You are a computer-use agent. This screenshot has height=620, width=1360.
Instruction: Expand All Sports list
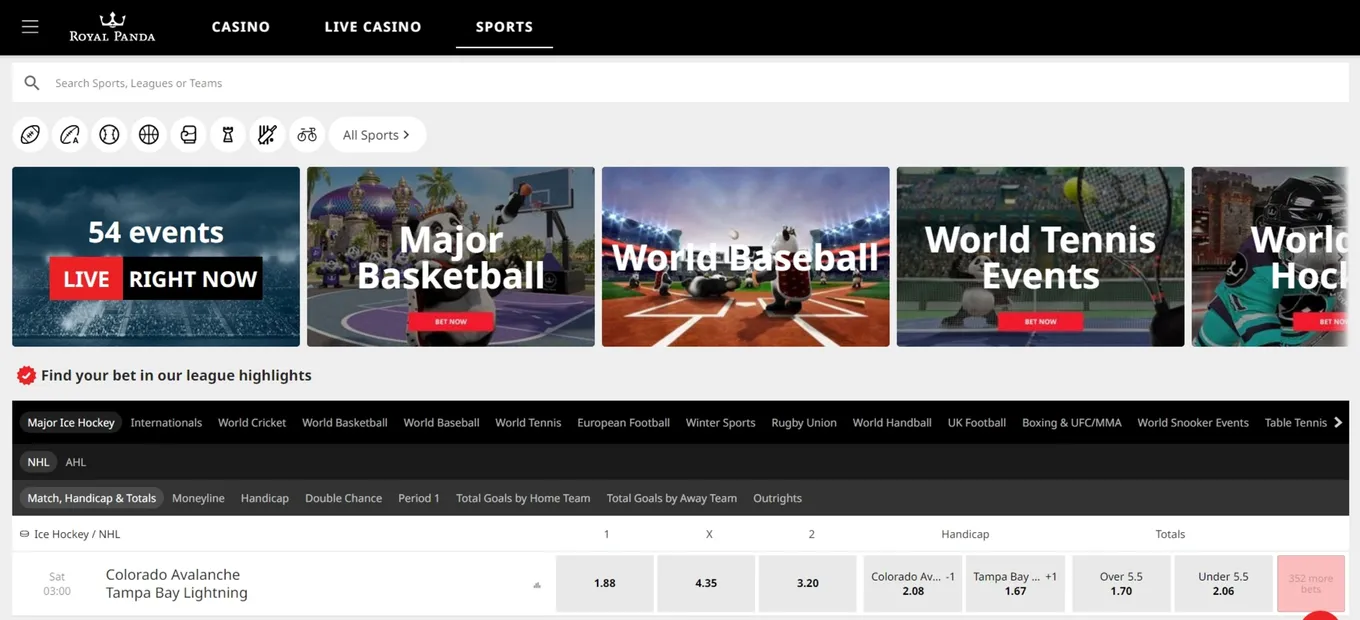click(377, 135)
